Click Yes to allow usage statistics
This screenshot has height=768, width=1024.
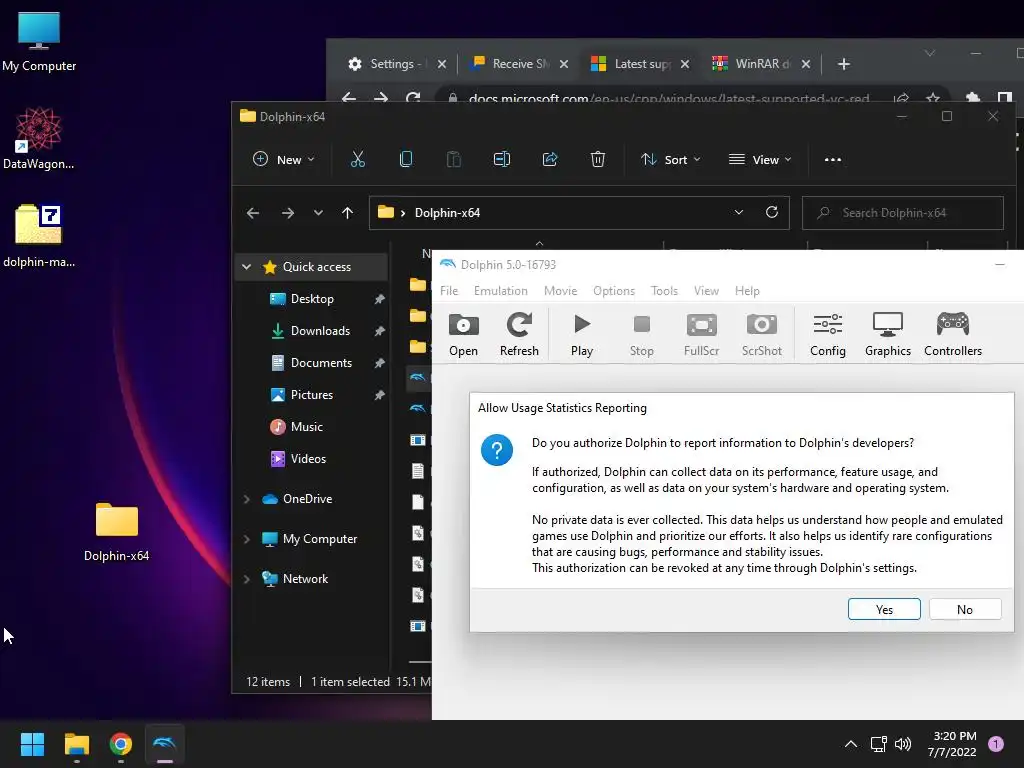pos(884,609)
